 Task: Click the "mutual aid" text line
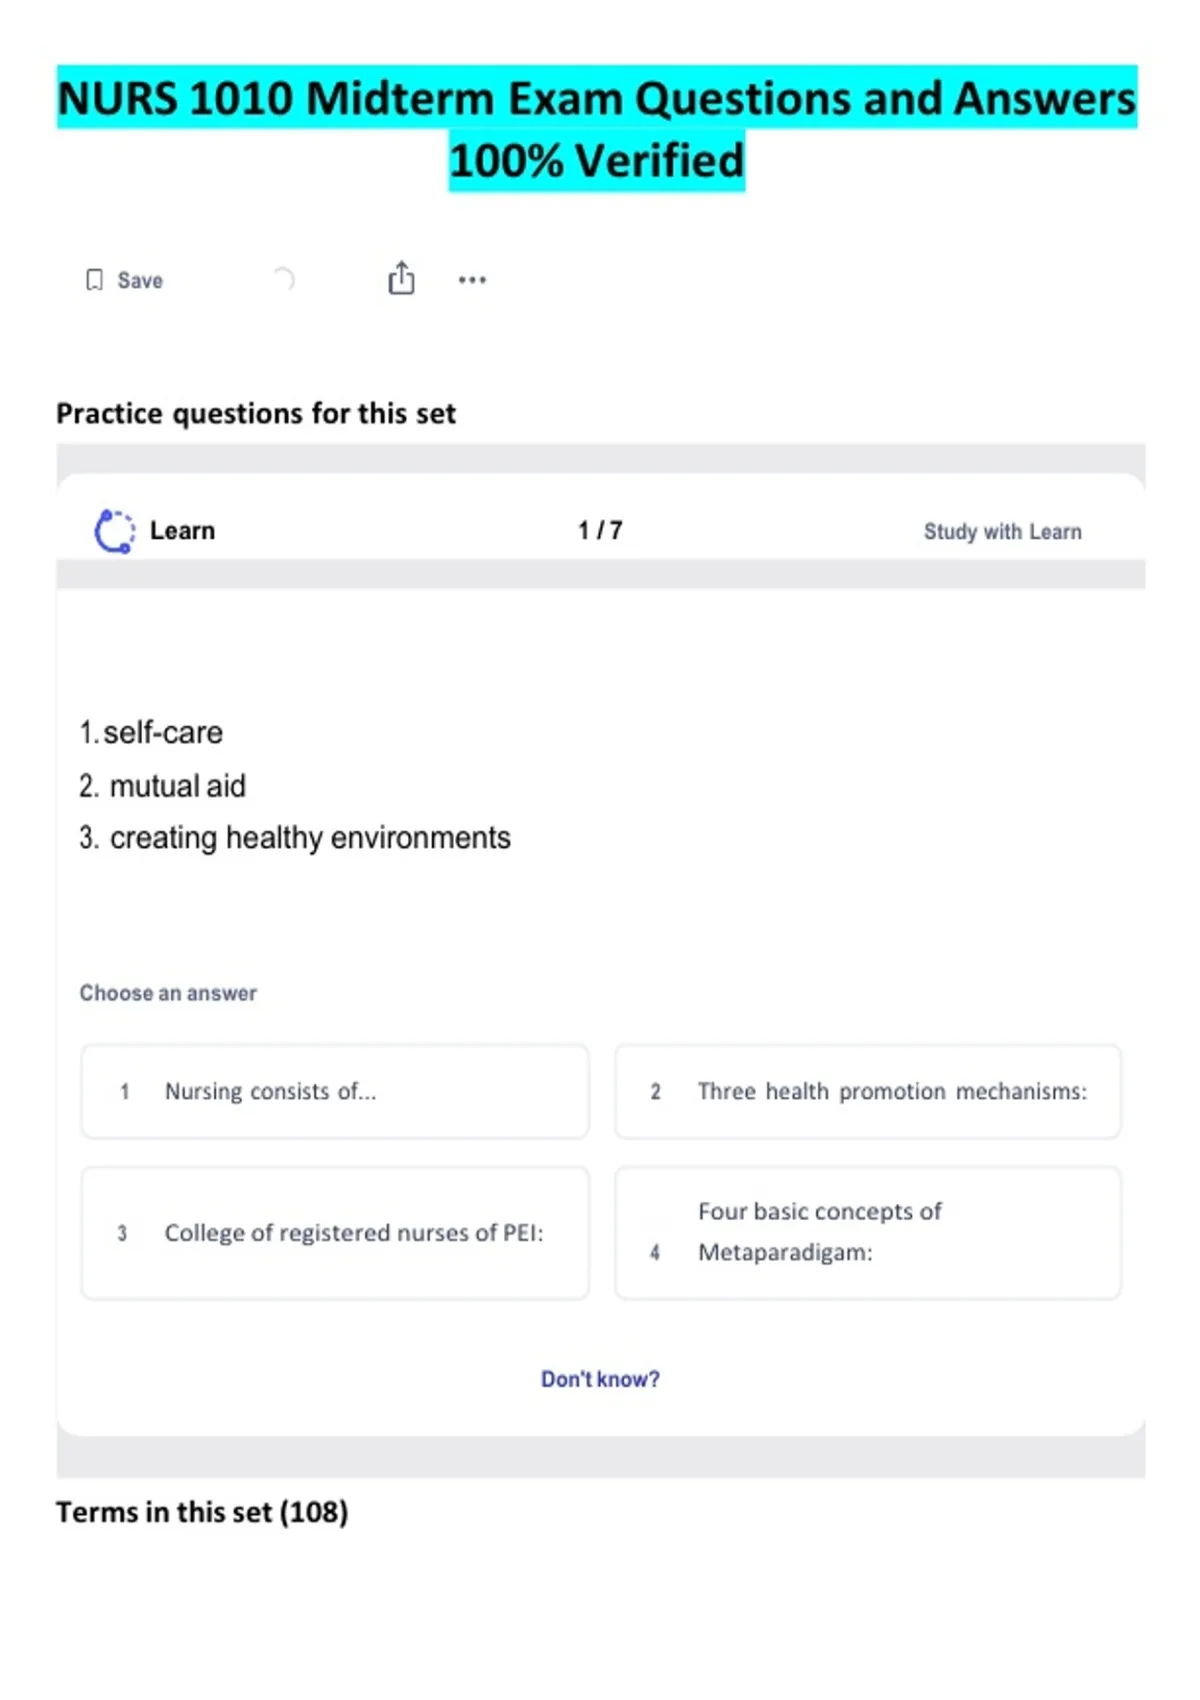176,786
